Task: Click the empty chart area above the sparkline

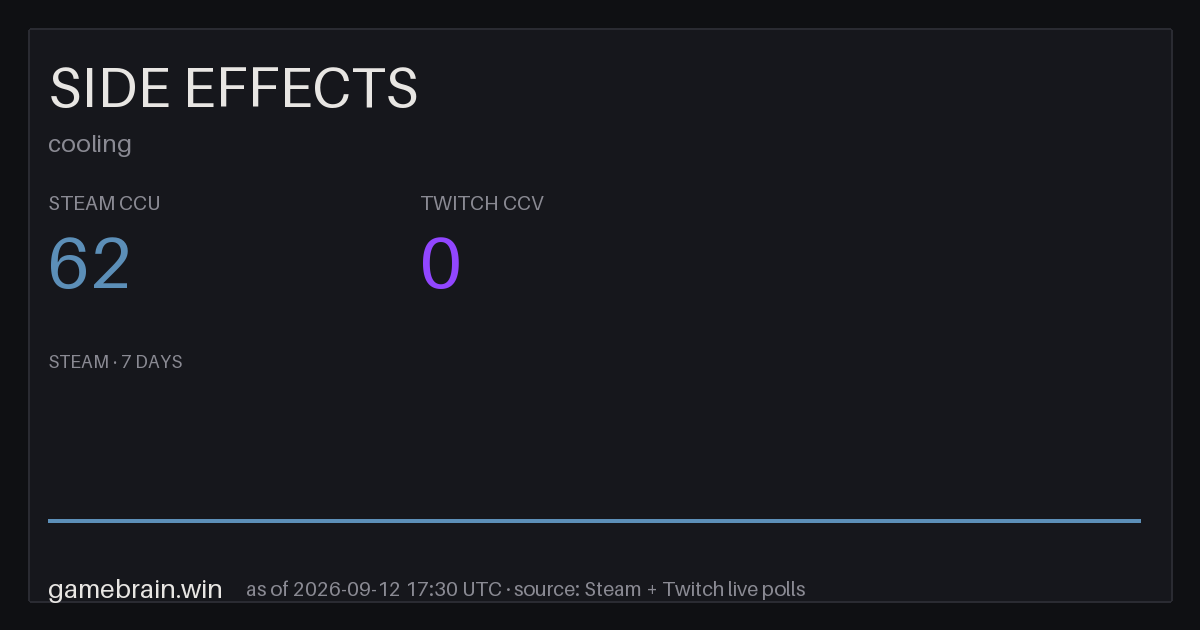Action: [594, 445]
